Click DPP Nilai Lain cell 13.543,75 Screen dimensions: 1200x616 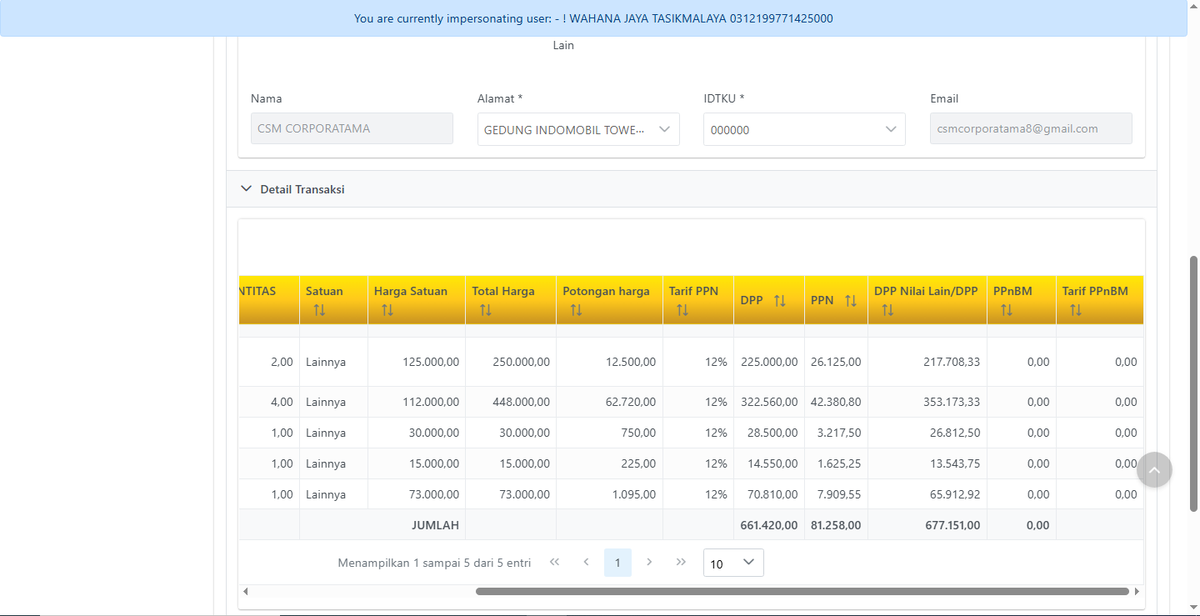click(x=955, y=464)
